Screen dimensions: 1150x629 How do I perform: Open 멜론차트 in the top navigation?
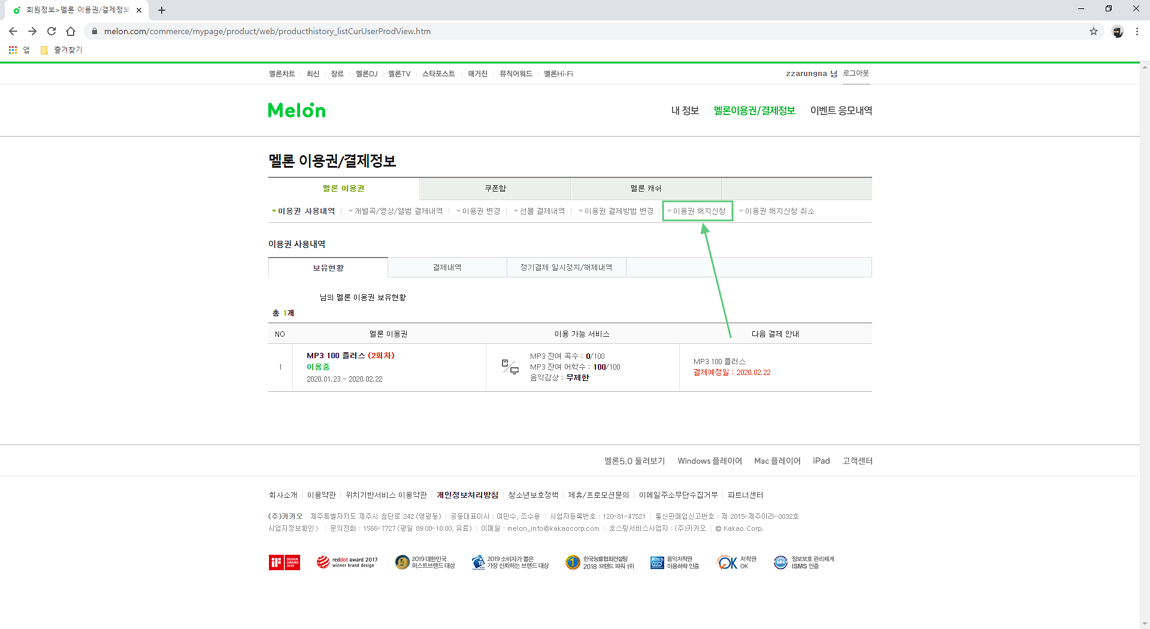(282, 74)
